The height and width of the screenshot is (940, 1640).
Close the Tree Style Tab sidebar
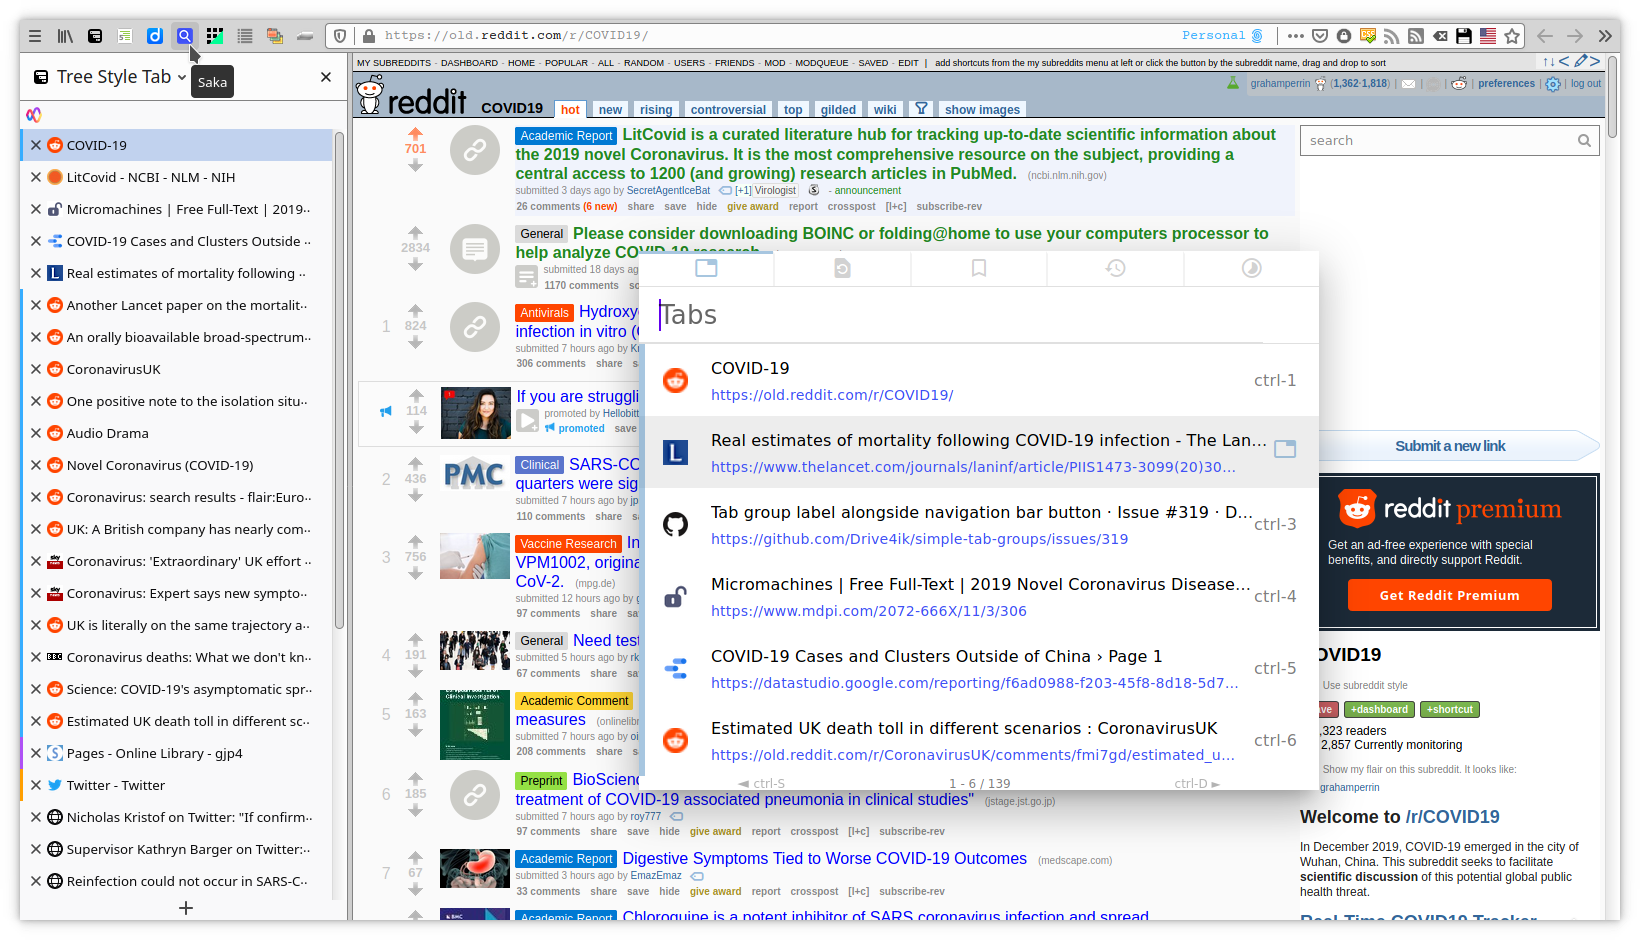tap(326, 77)
